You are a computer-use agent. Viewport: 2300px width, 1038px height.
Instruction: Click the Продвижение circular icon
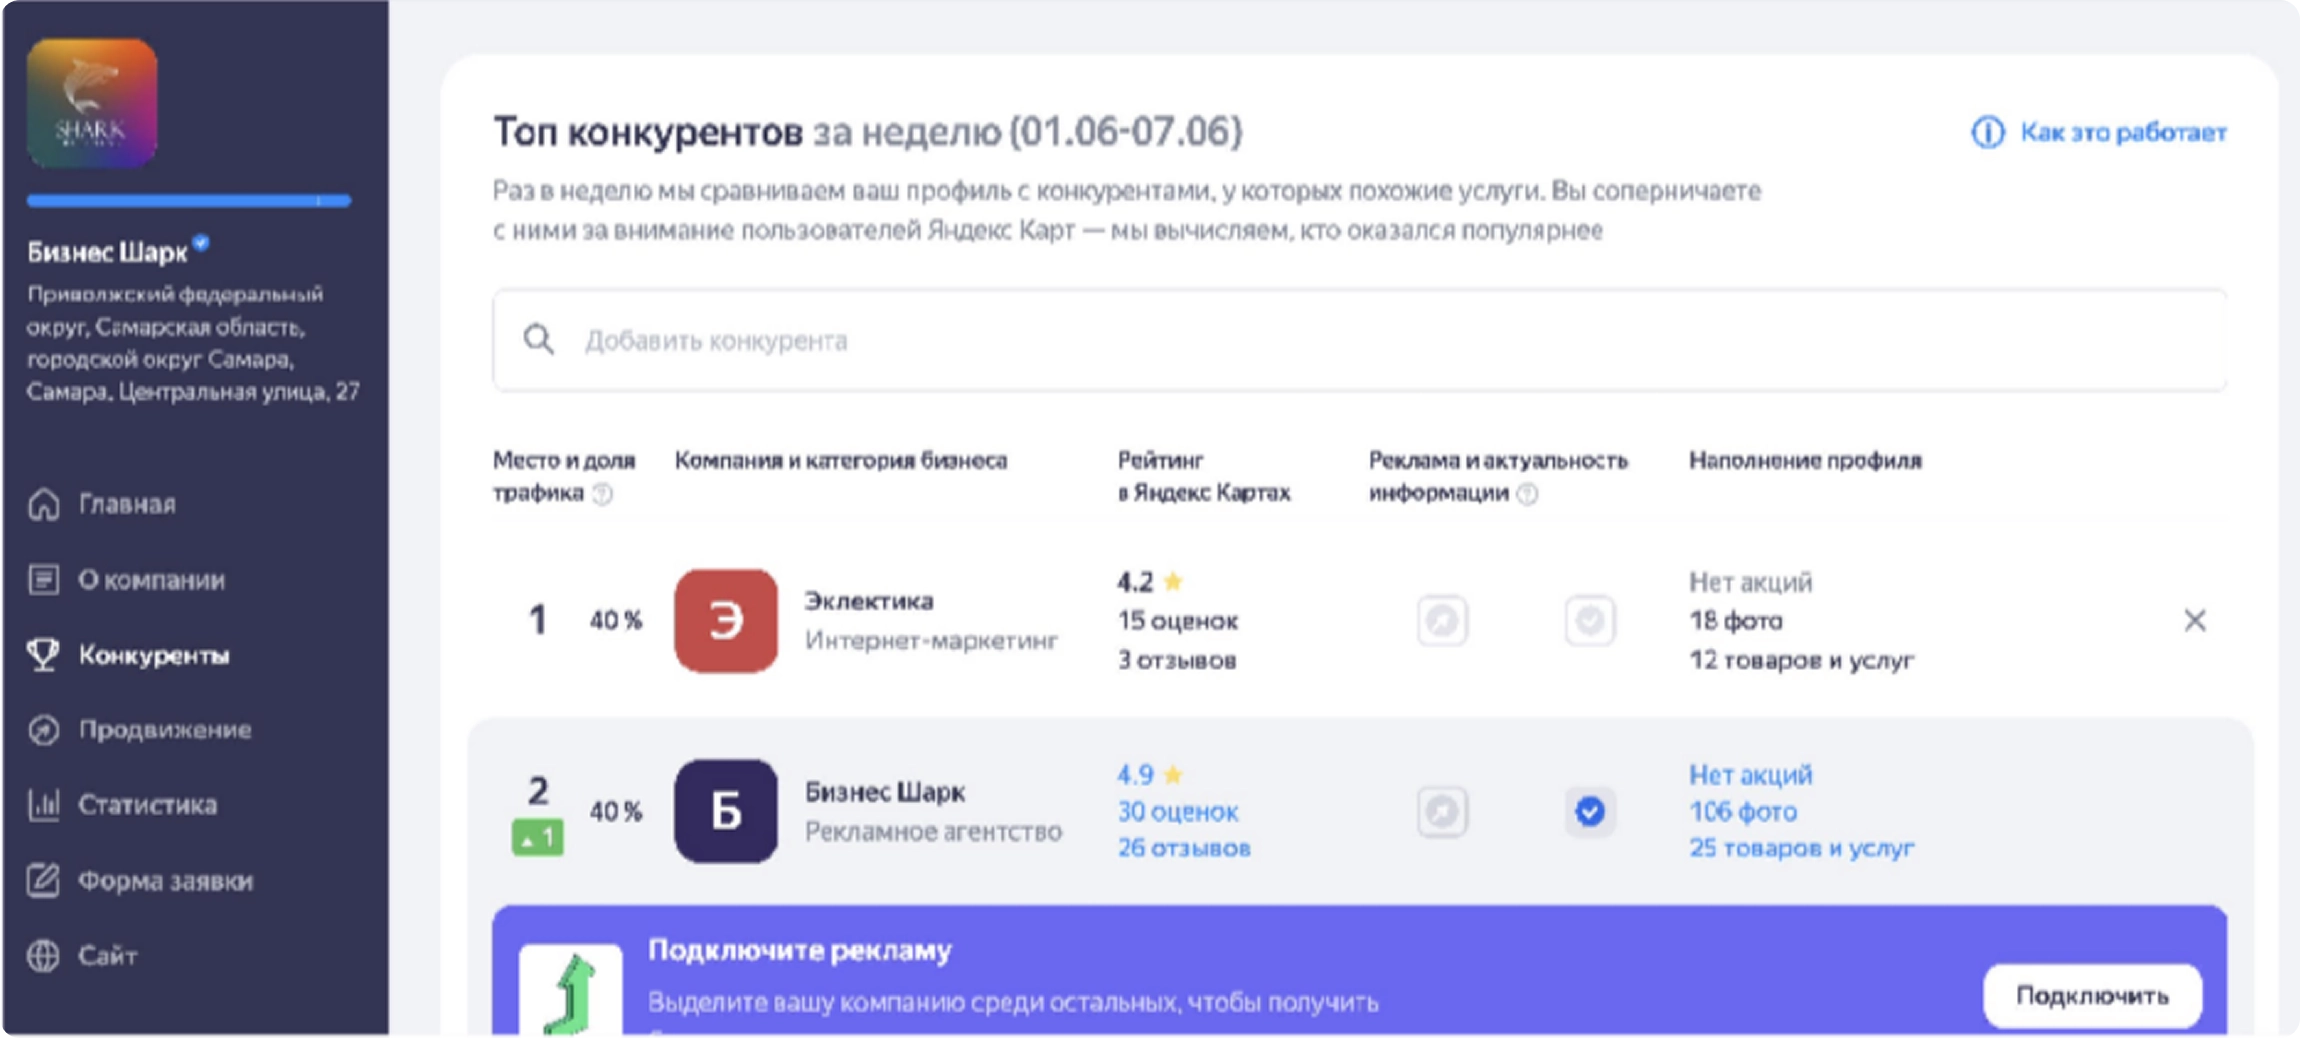(44, 730)
